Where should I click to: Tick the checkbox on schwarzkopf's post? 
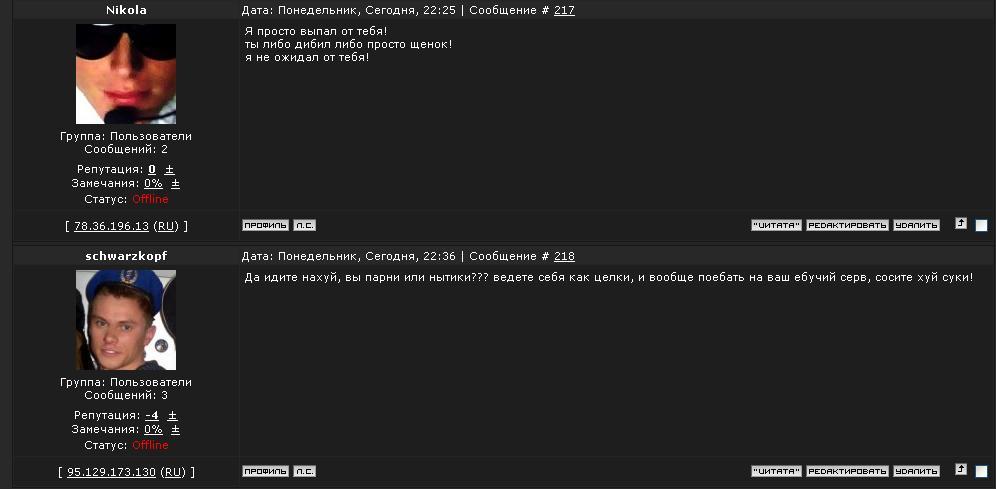[x=981, y=471]
